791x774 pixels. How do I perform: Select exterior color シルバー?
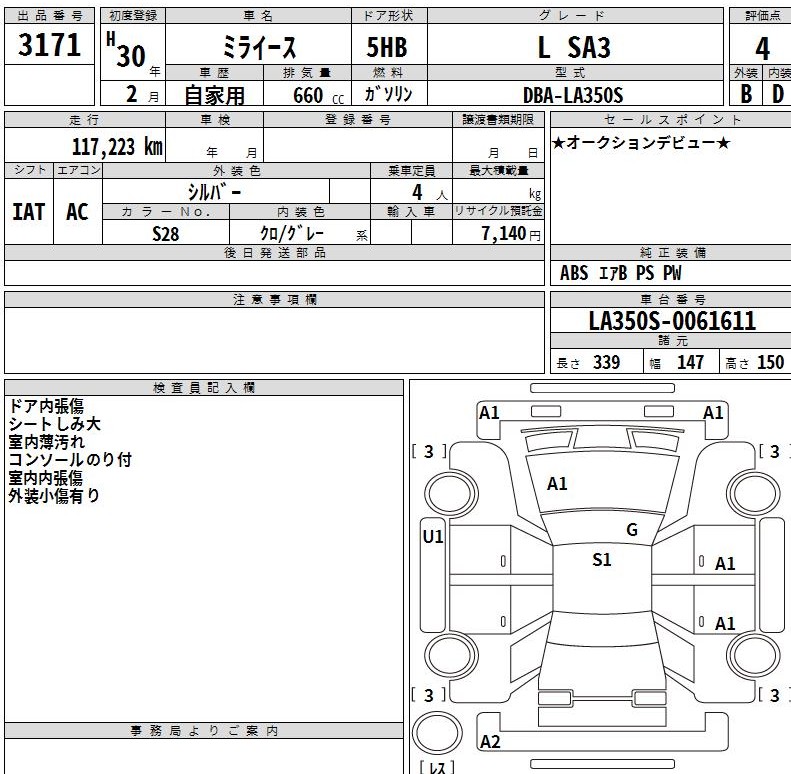point(214,192)
